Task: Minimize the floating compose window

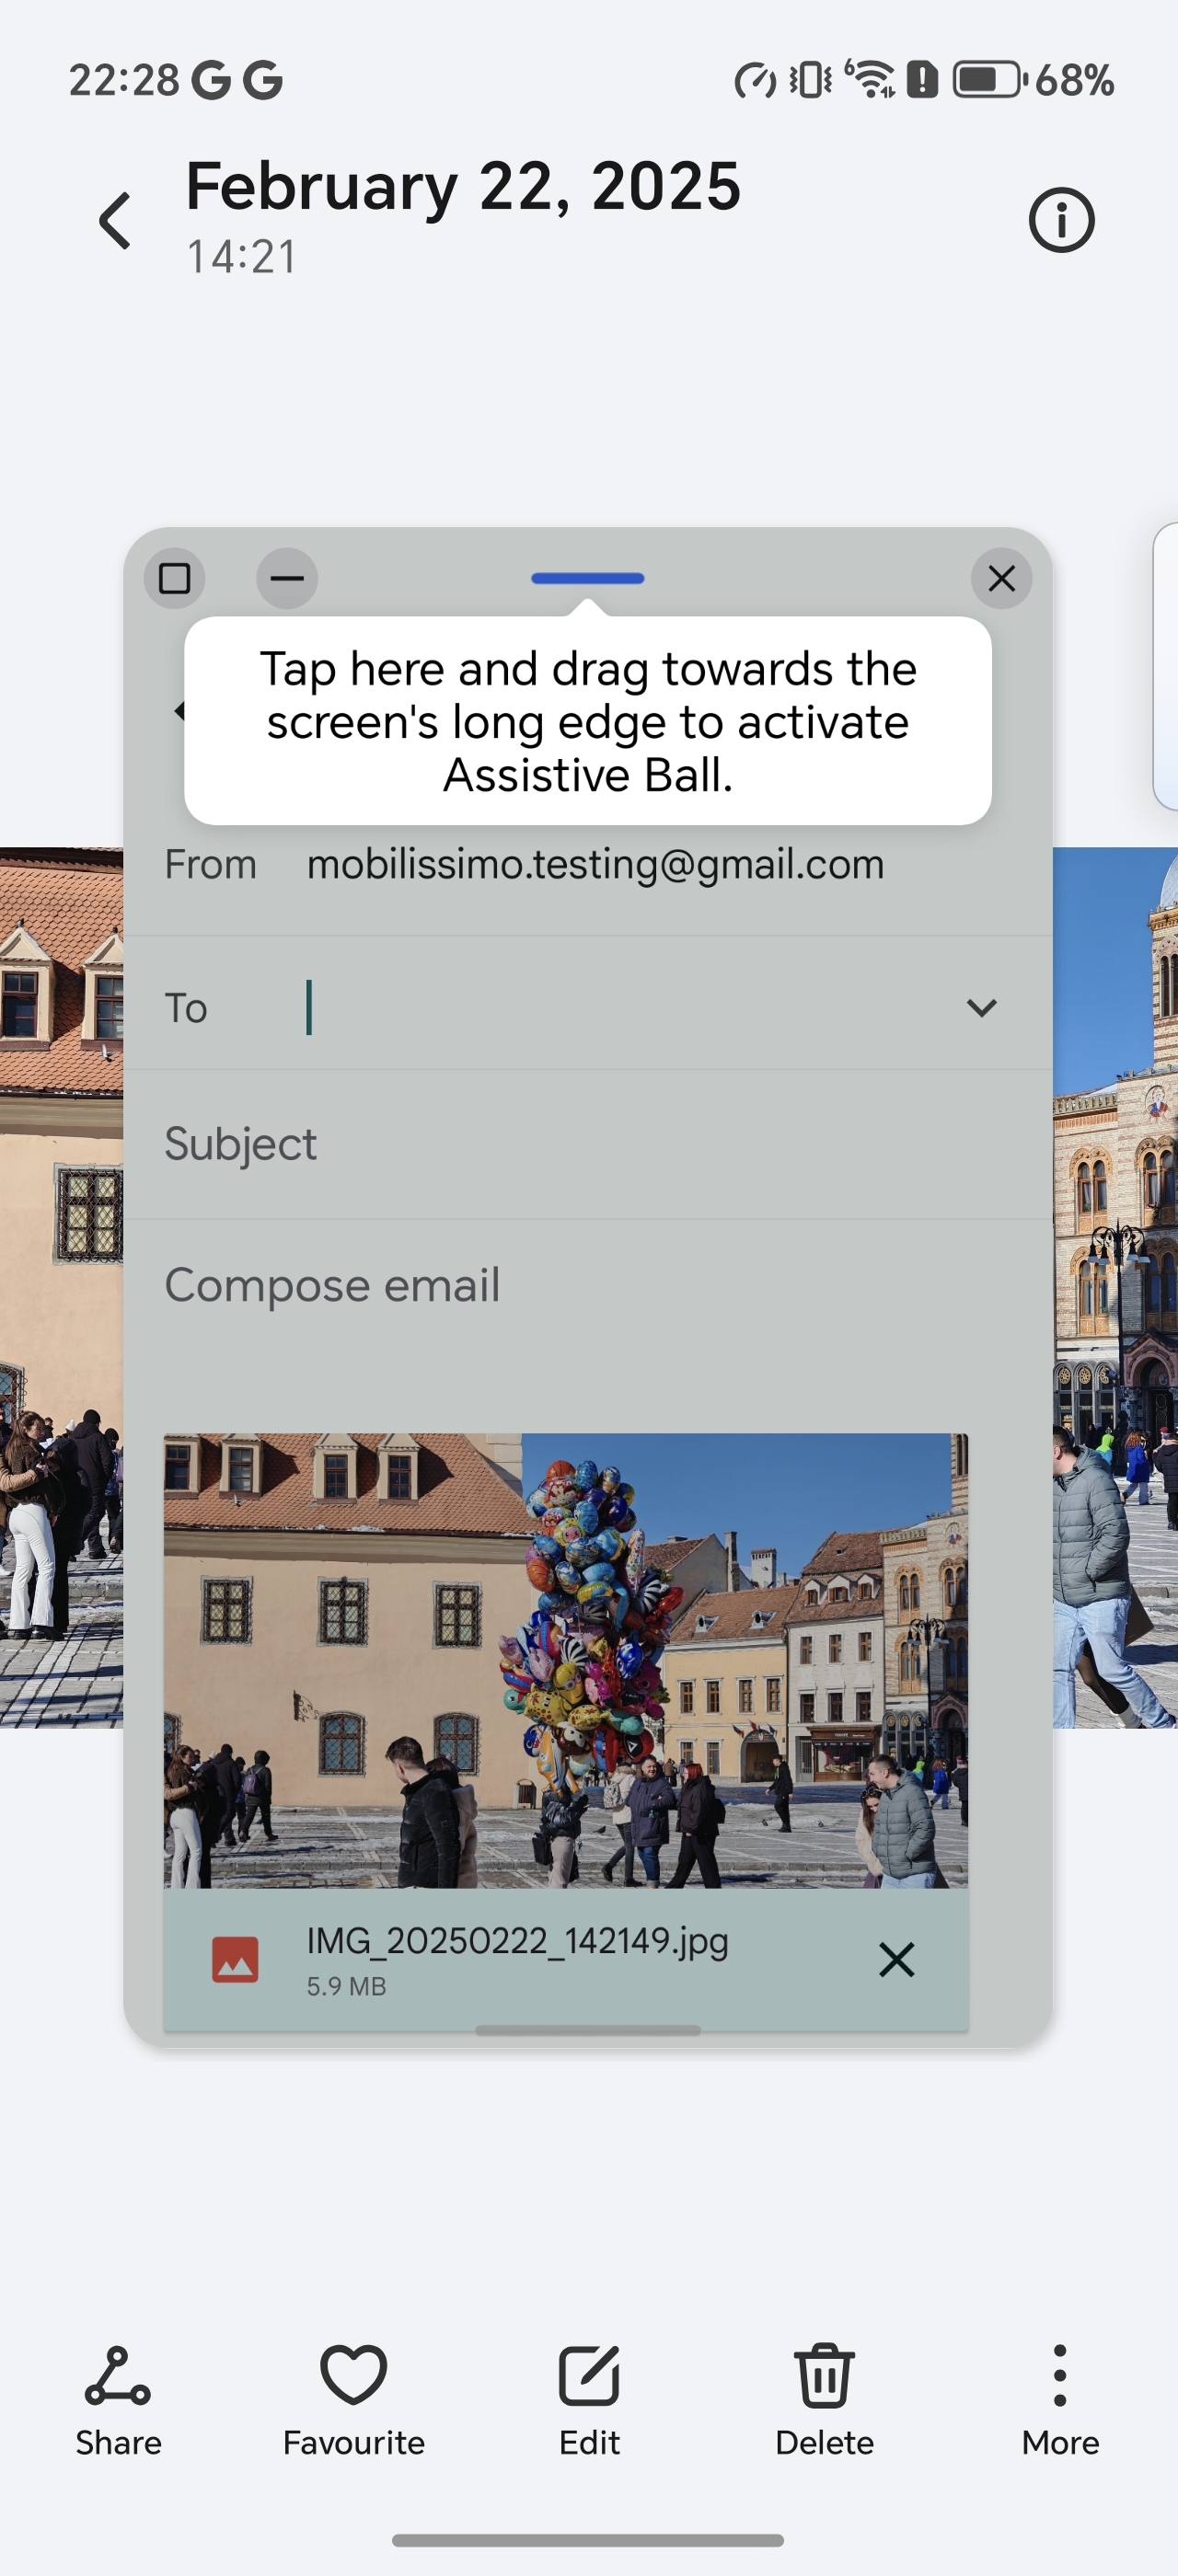Action: coord(287,578)
